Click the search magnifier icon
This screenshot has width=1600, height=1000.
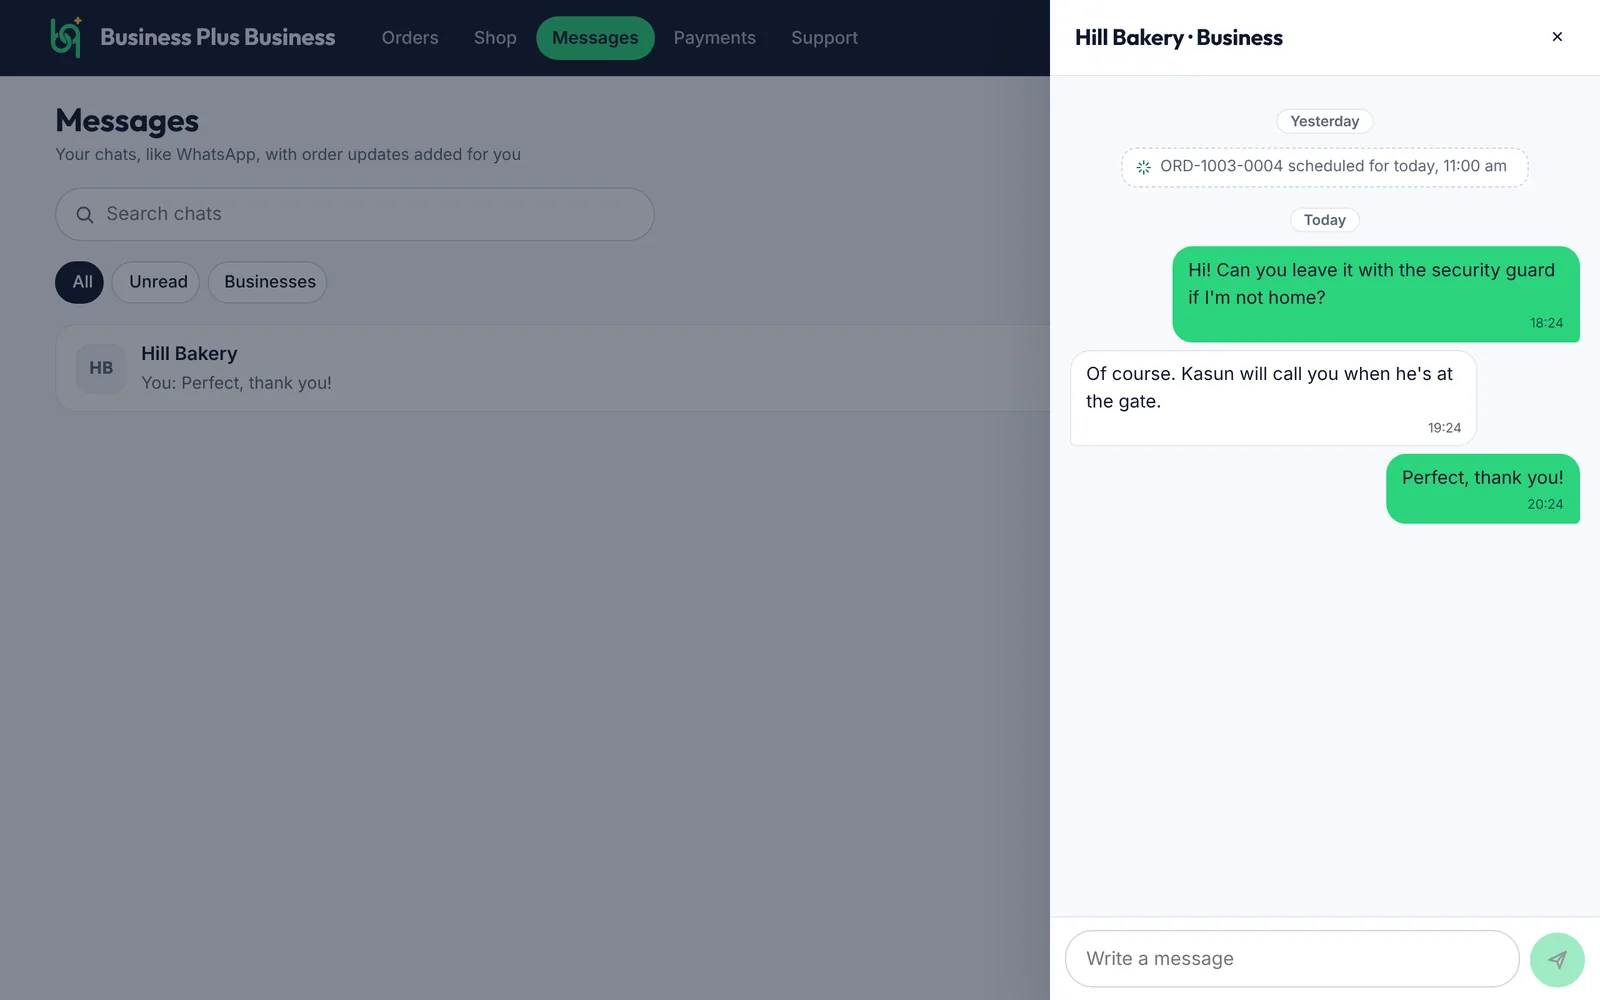click(85, 215)
